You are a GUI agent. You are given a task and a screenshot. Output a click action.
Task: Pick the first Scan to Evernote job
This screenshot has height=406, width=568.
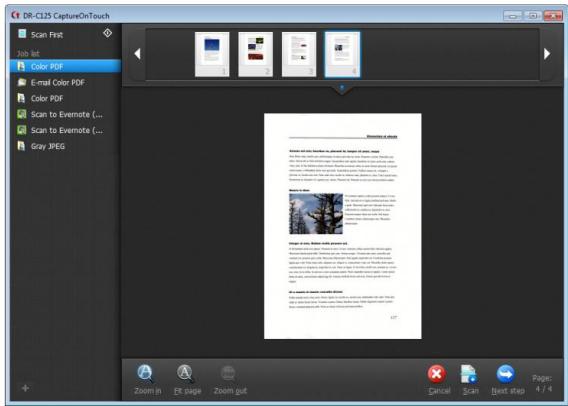click(65, 114)
